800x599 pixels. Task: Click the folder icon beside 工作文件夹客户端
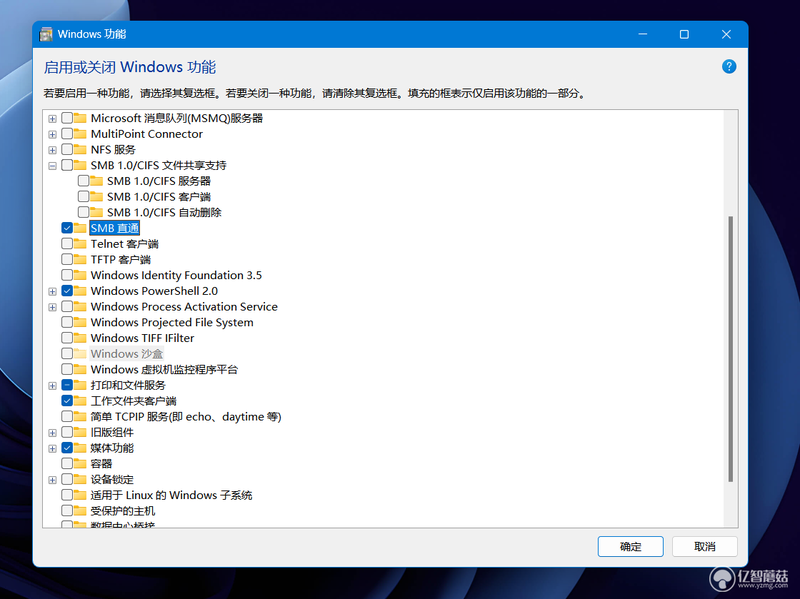pyautogui.click(x=80, y=401)
